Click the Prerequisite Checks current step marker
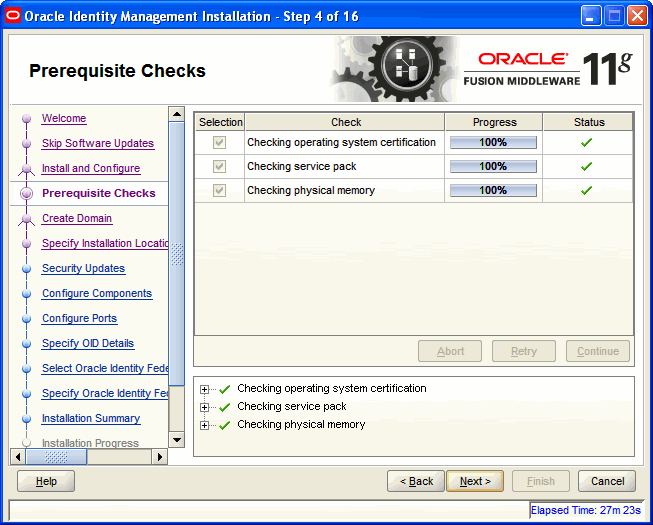Screen dimensions: 653x525 27,194
